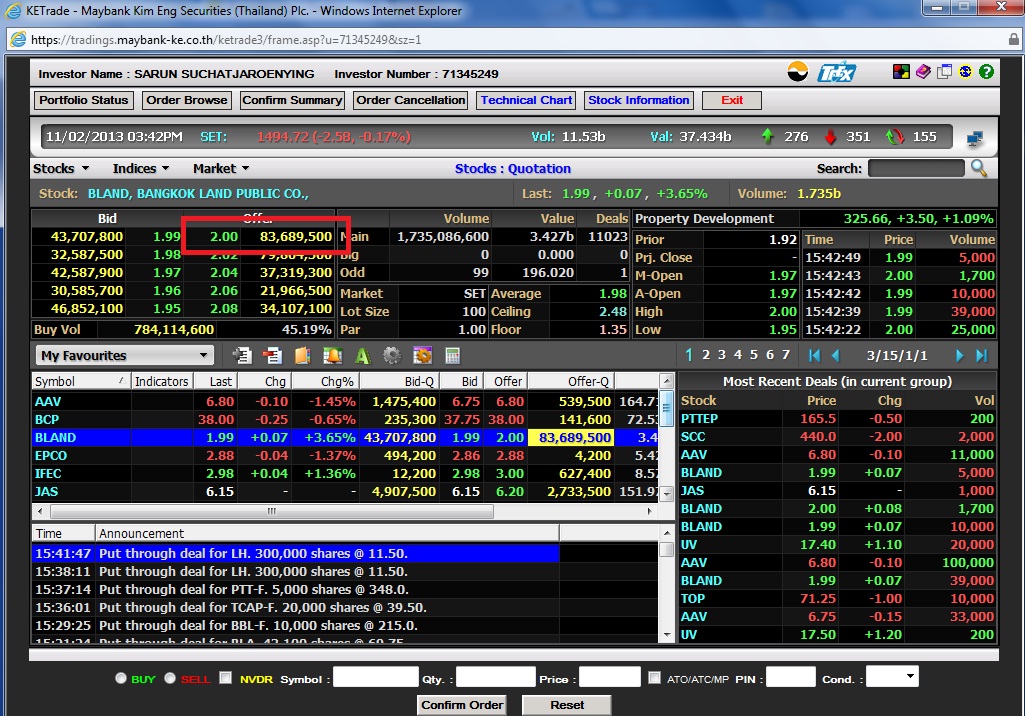Screen dimensions: 1025x716
Task: Open the purple help book icon
Action: point(923,72)
